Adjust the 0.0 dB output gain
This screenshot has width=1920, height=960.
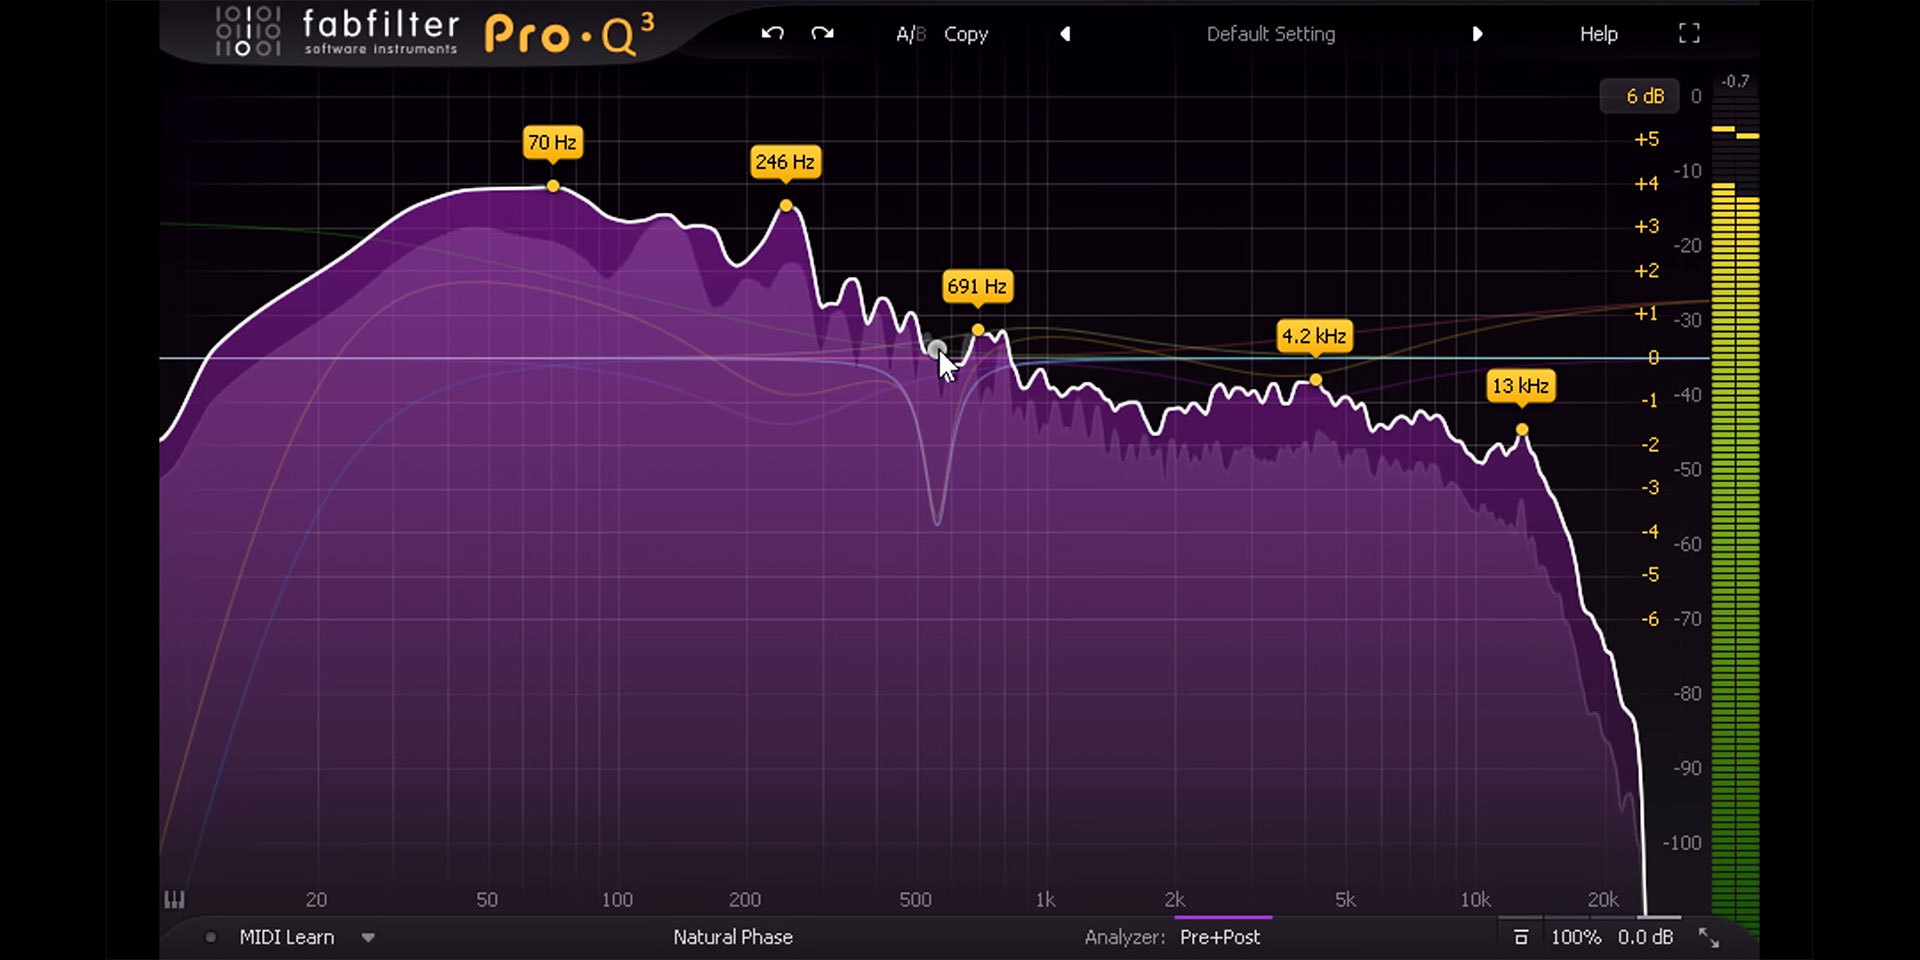(x=1645, y=937)
